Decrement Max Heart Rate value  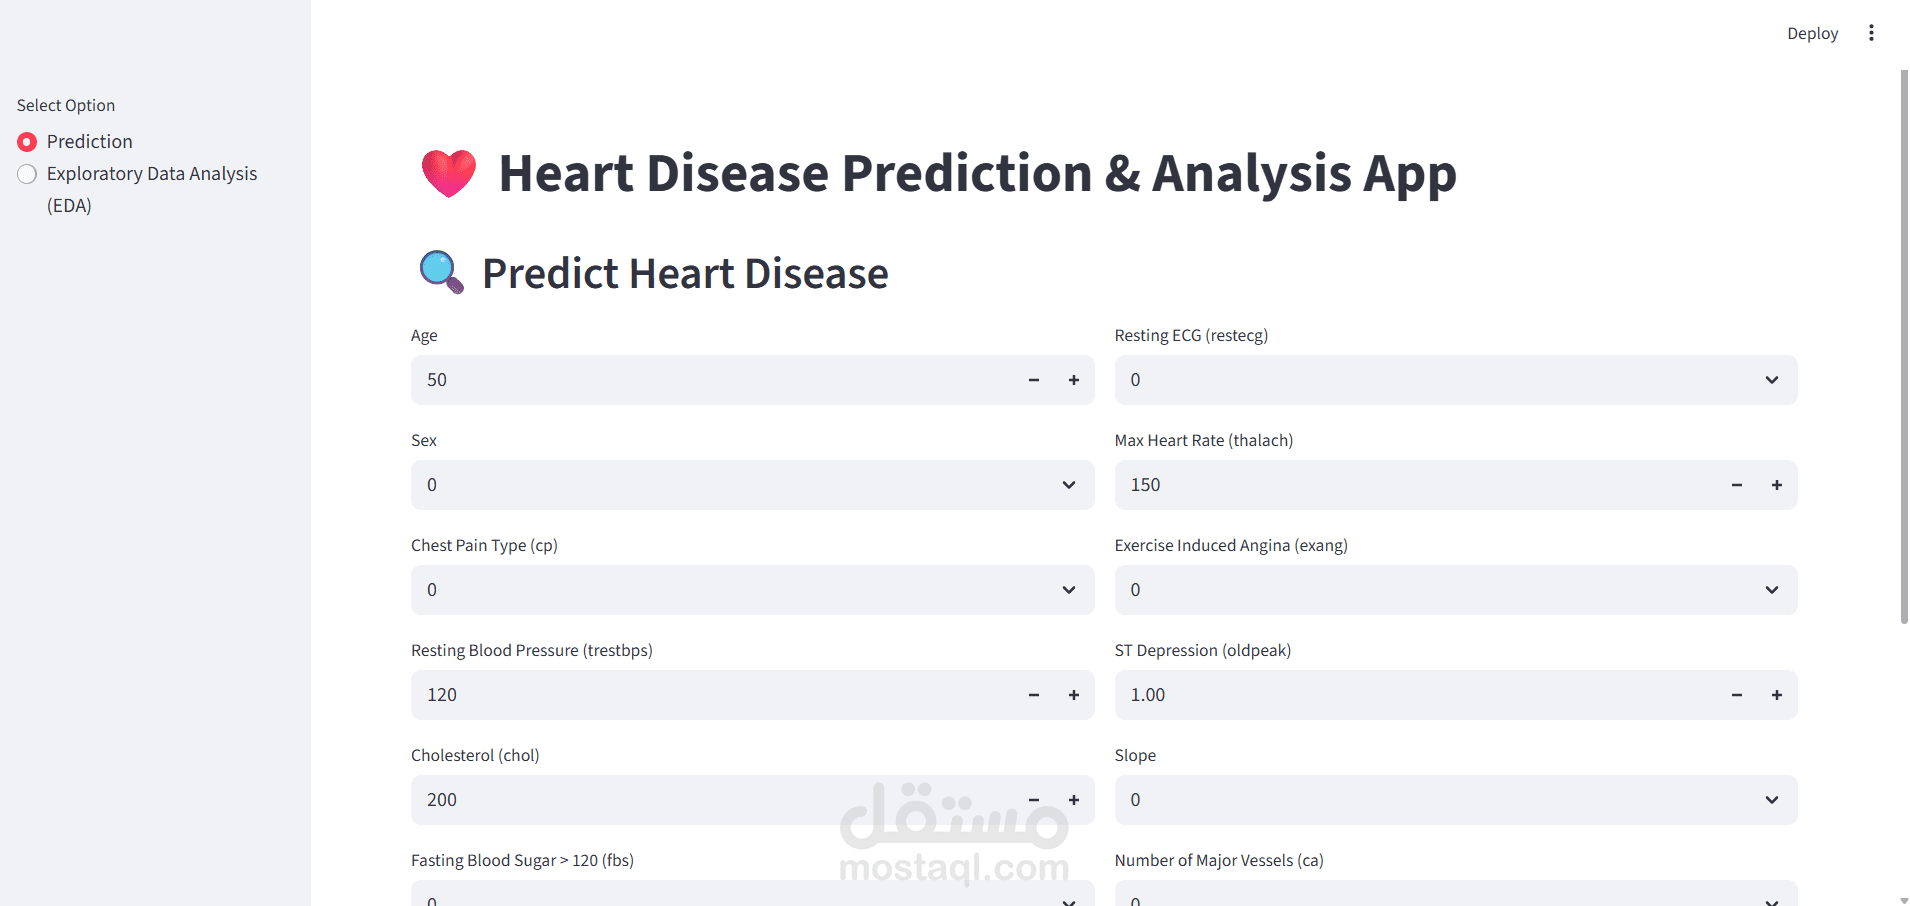pos(1736,485)
